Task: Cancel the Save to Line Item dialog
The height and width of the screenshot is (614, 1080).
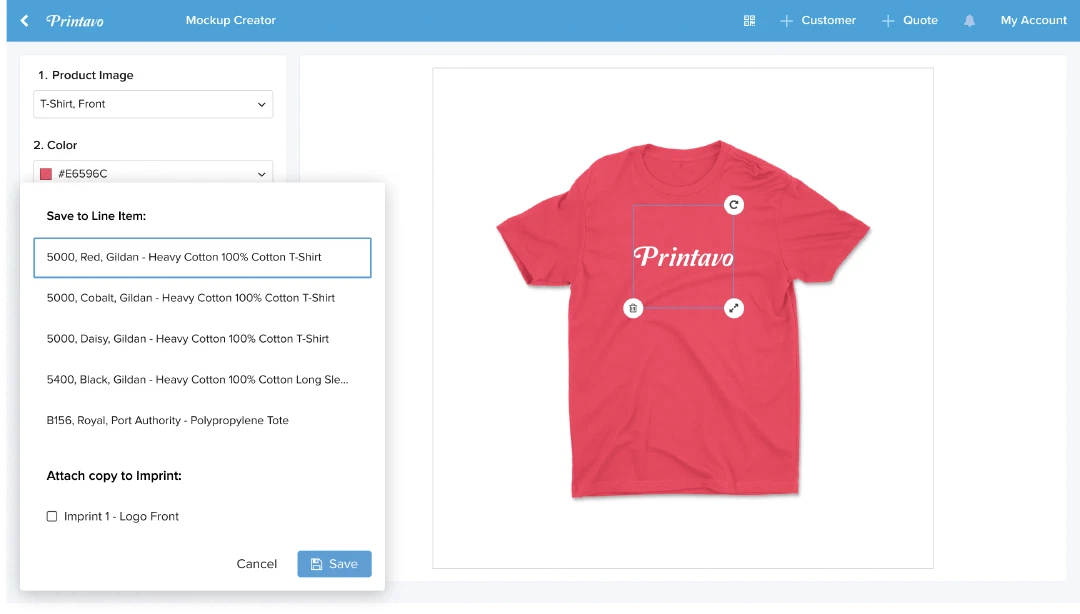Action: 256,564
